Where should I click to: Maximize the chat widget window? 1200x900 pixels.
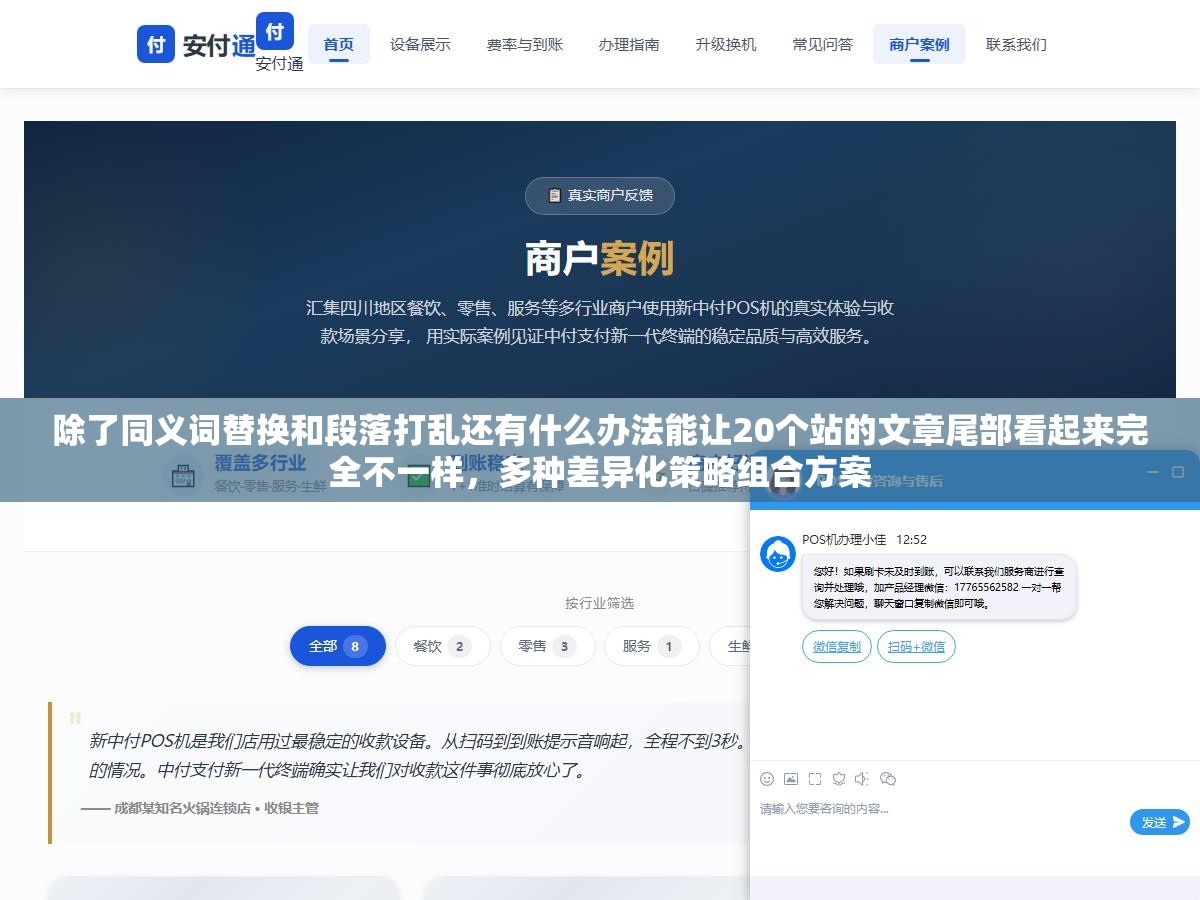[1178, 472]
